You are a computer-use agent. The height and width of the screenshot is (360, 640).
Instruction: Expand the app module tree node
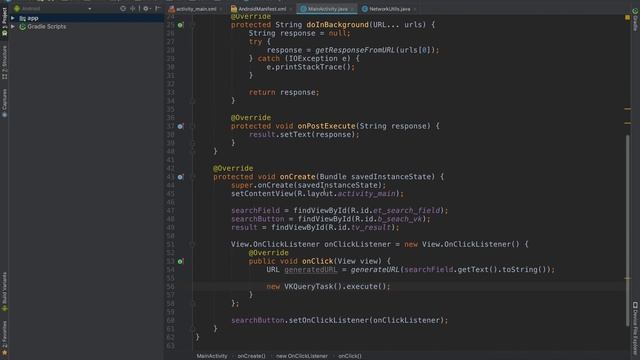pyautogui.click(x=13, y=18)
